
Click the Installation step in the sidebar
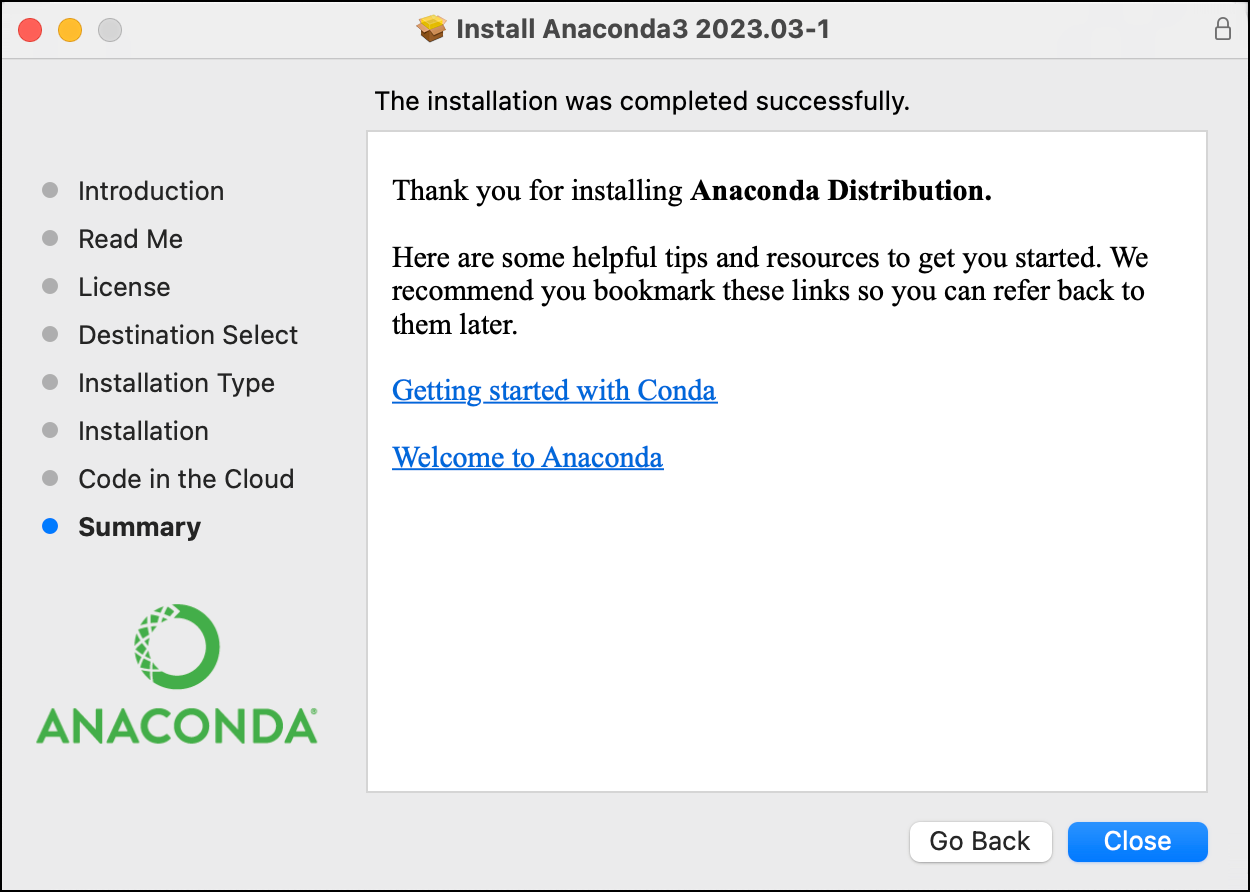(x=143, y=431)
